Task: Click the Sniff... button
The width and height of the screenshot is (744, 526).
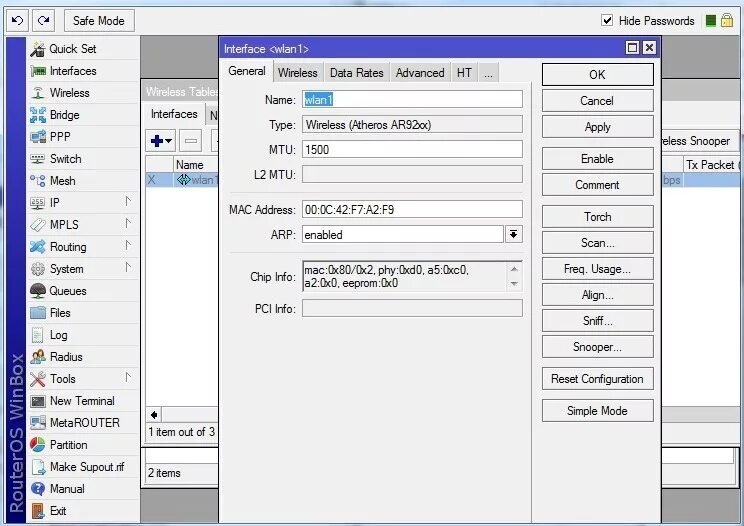Action: coord(597,321)
